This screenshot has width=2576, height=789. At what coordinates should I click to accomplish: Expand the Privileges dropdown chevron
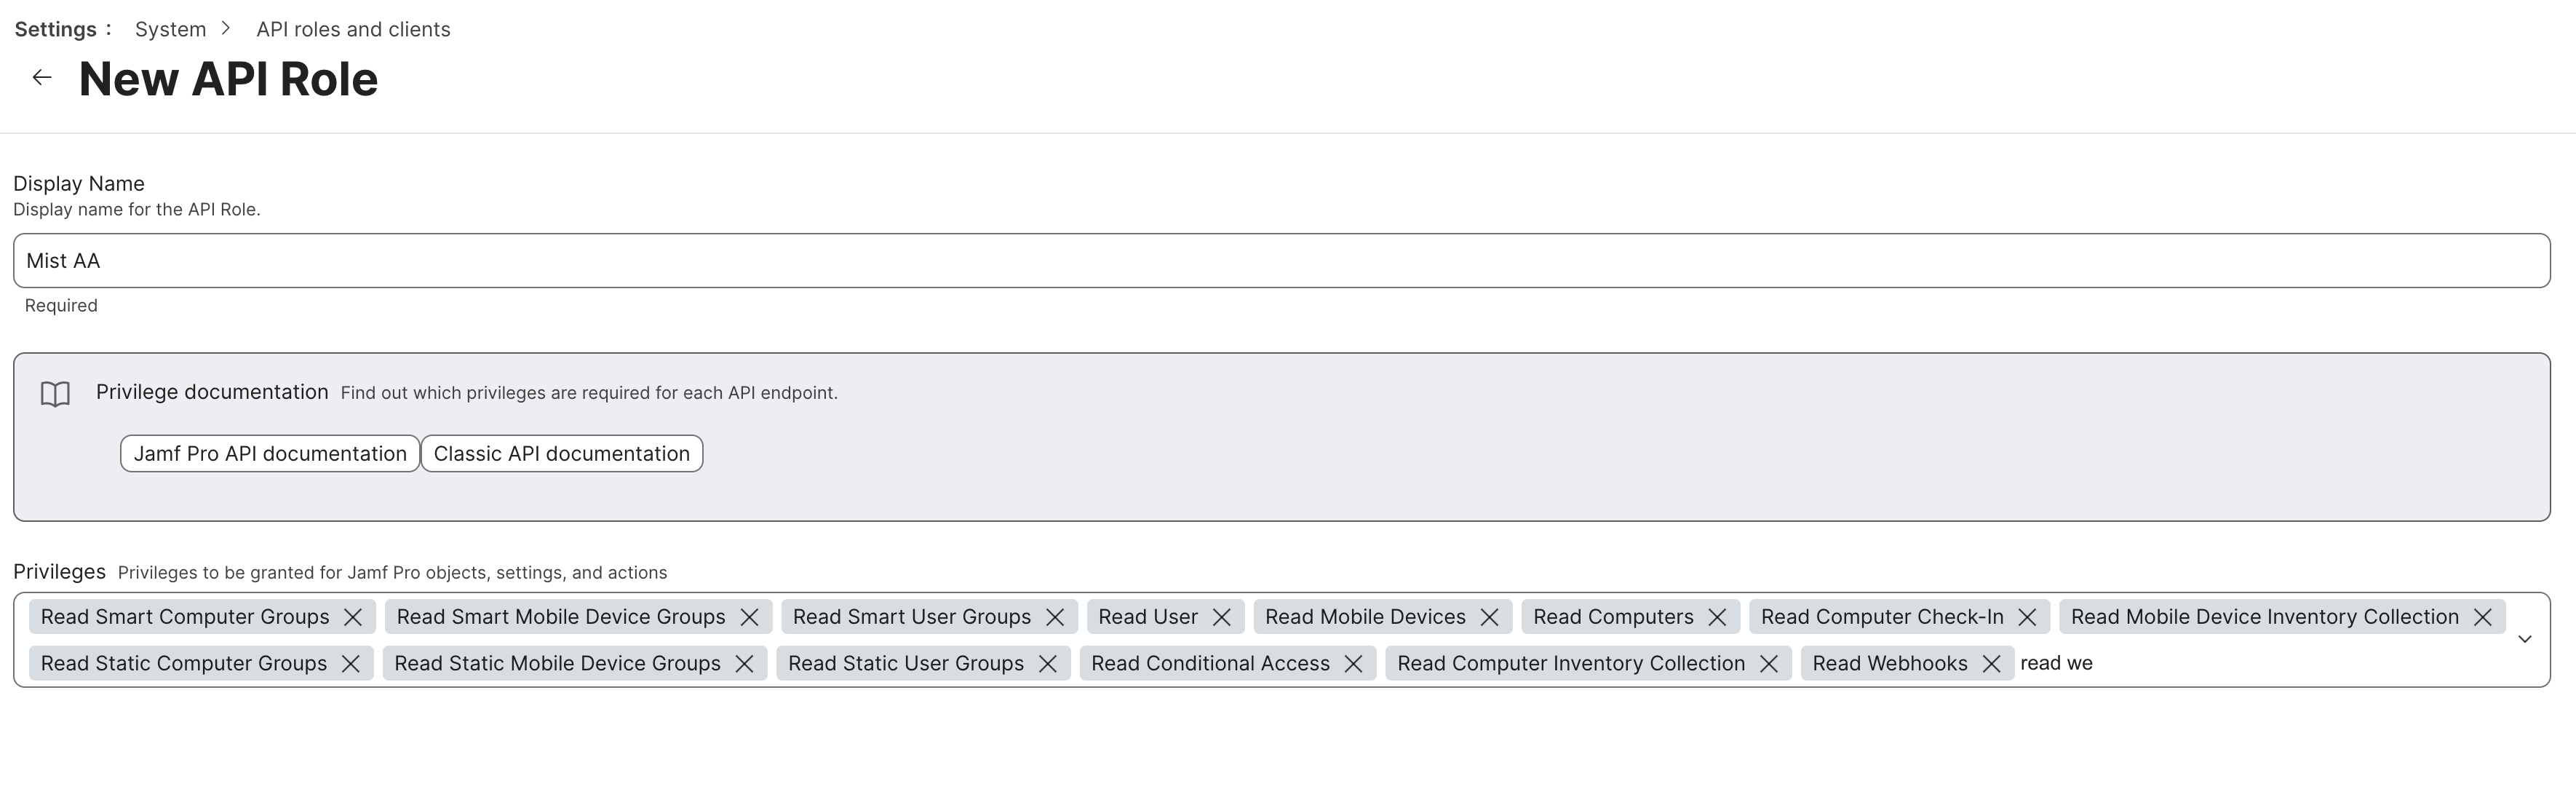pyautogui.click(x=2524, y=639)
